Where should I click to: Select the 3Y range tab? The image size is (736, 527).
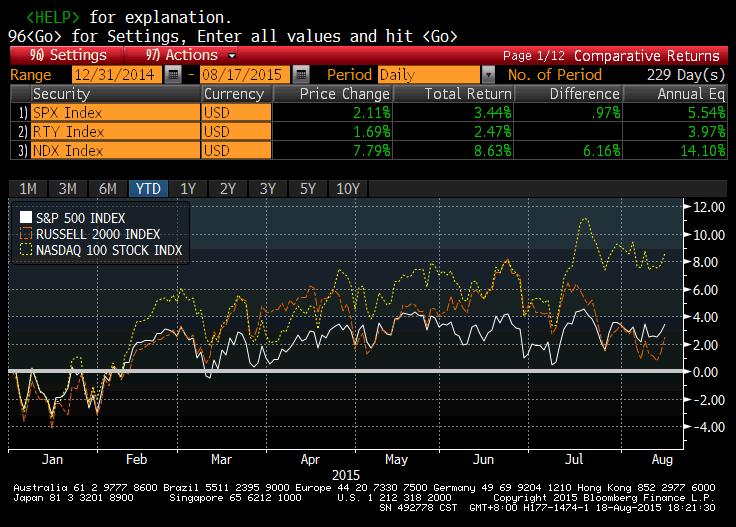point(268,189)
